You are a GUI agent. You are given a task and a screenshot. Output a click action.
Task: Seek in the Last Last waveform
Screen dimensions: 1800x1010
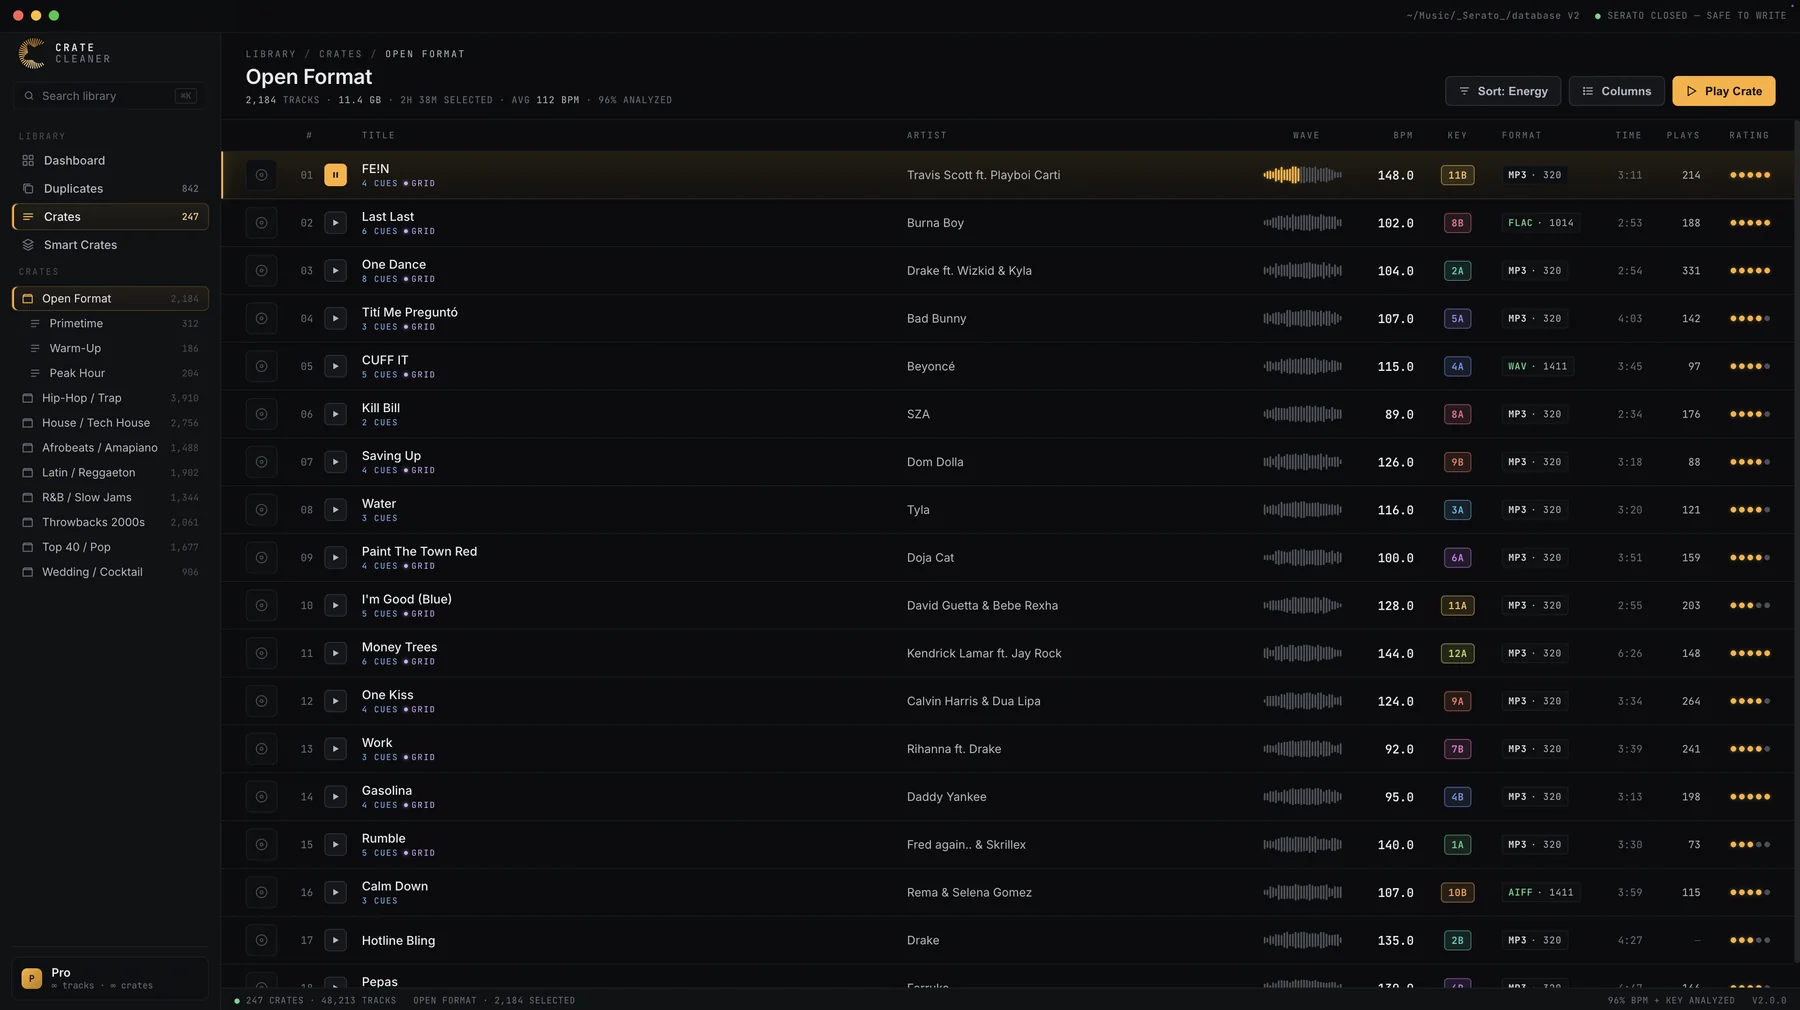tap(1302, 223)
